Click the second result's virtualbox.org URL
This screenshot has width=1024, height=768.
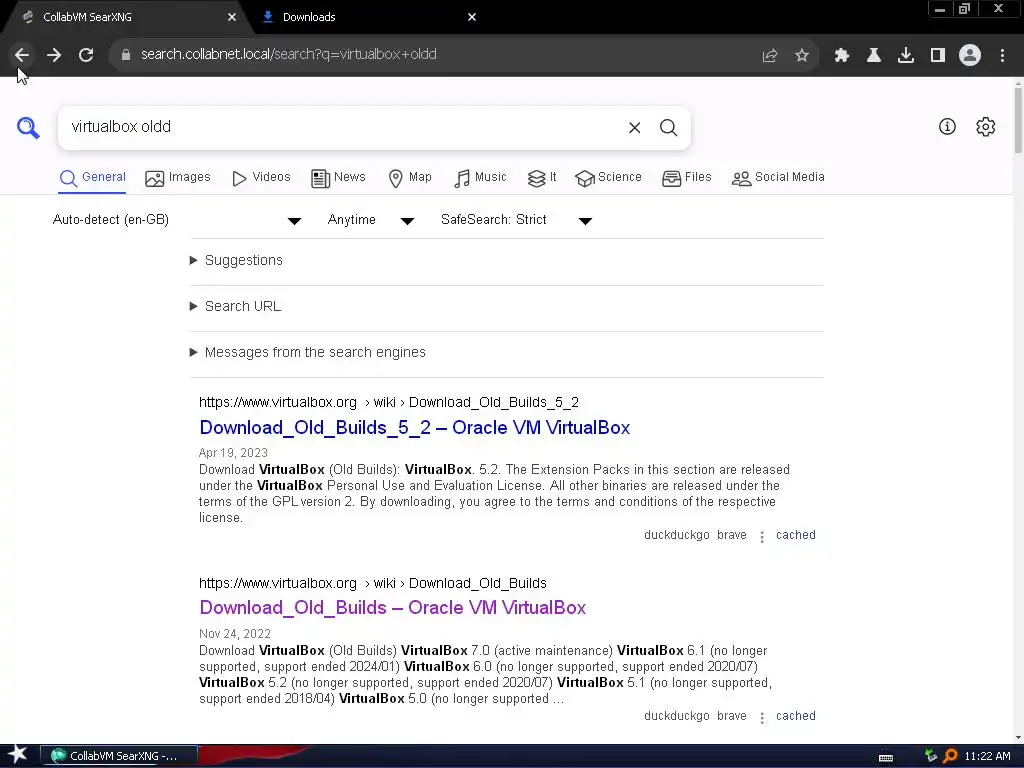(373, 583)
